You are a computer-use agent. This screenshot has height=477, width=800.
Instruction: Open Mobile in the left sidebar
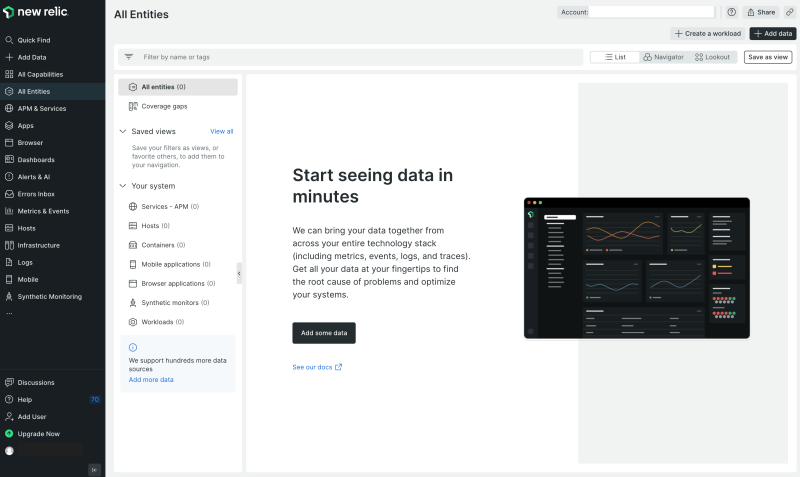point(28,280)
